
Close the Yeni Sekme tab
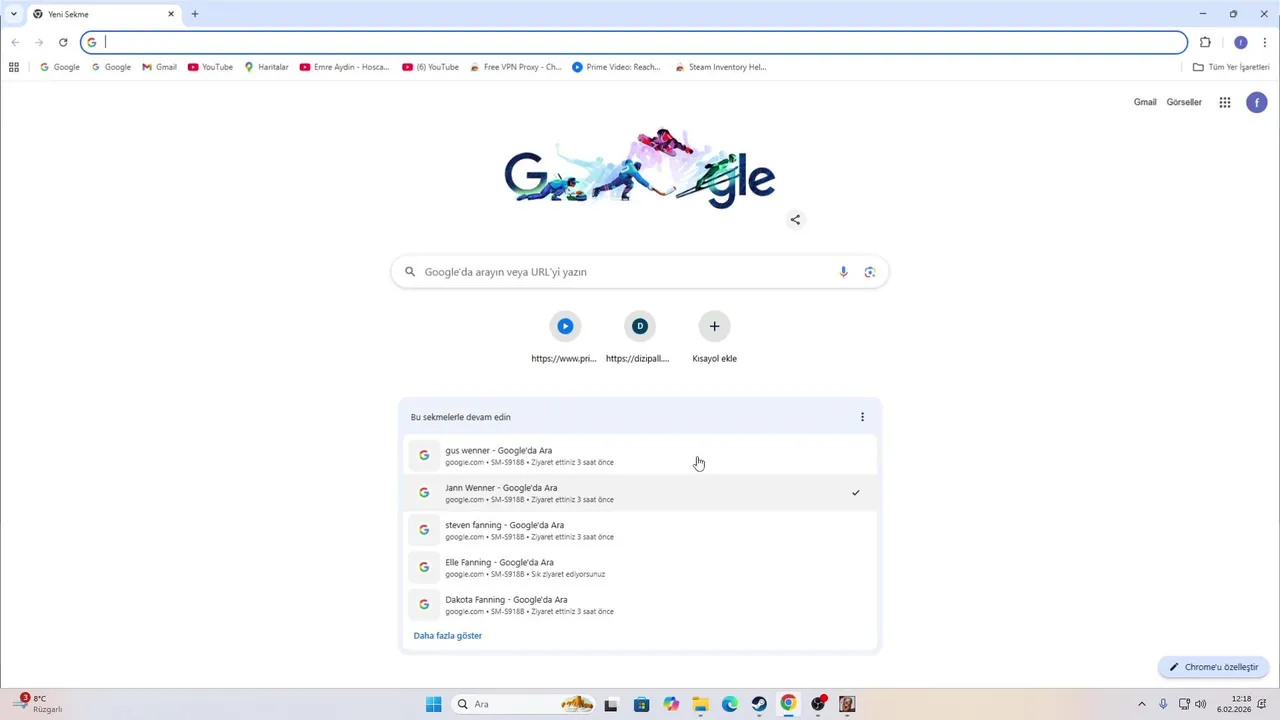click(x=171, y=14)
